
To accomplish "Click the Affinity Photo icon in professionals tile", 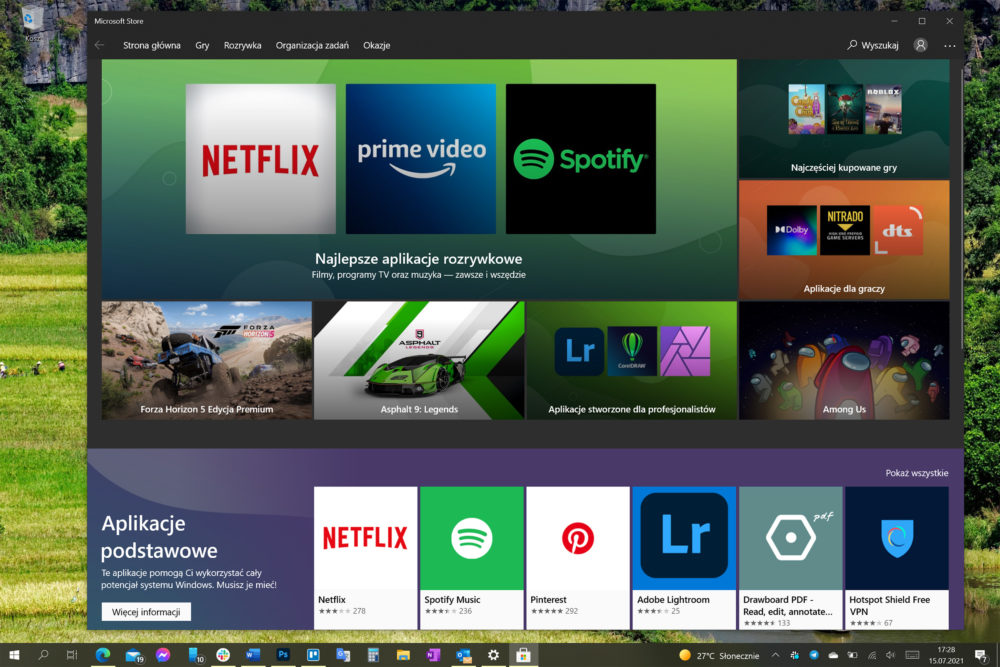I will tap(685, 351).
